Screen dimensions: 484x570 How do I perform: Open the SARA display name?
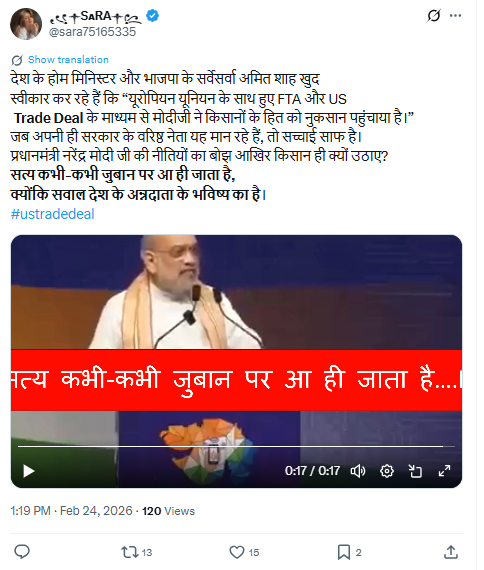(96, 16)
